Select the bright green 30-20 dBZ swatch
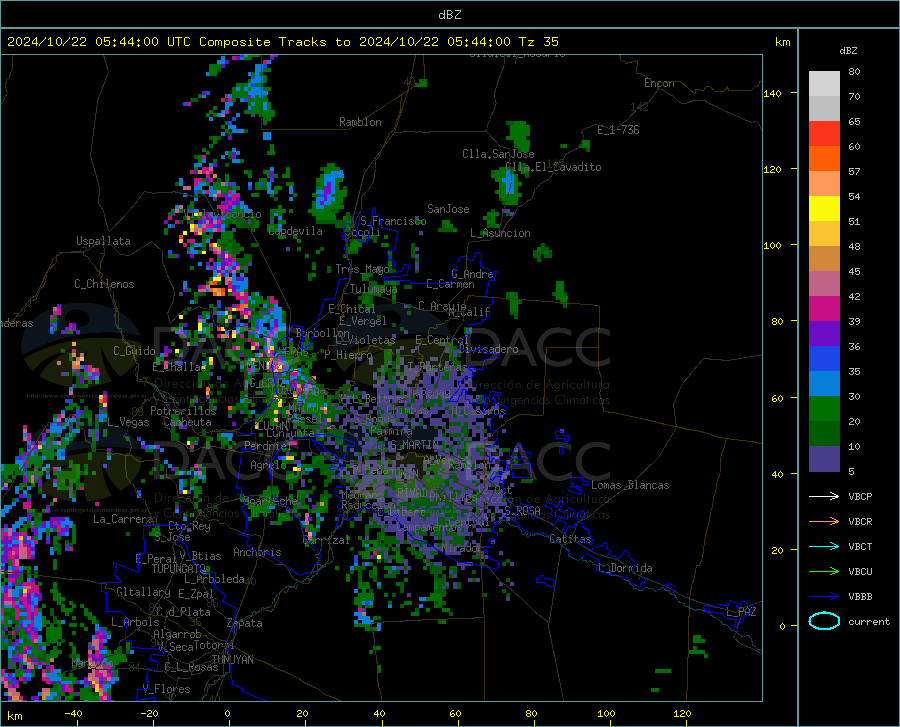900x727 pixels. [824, 409]
